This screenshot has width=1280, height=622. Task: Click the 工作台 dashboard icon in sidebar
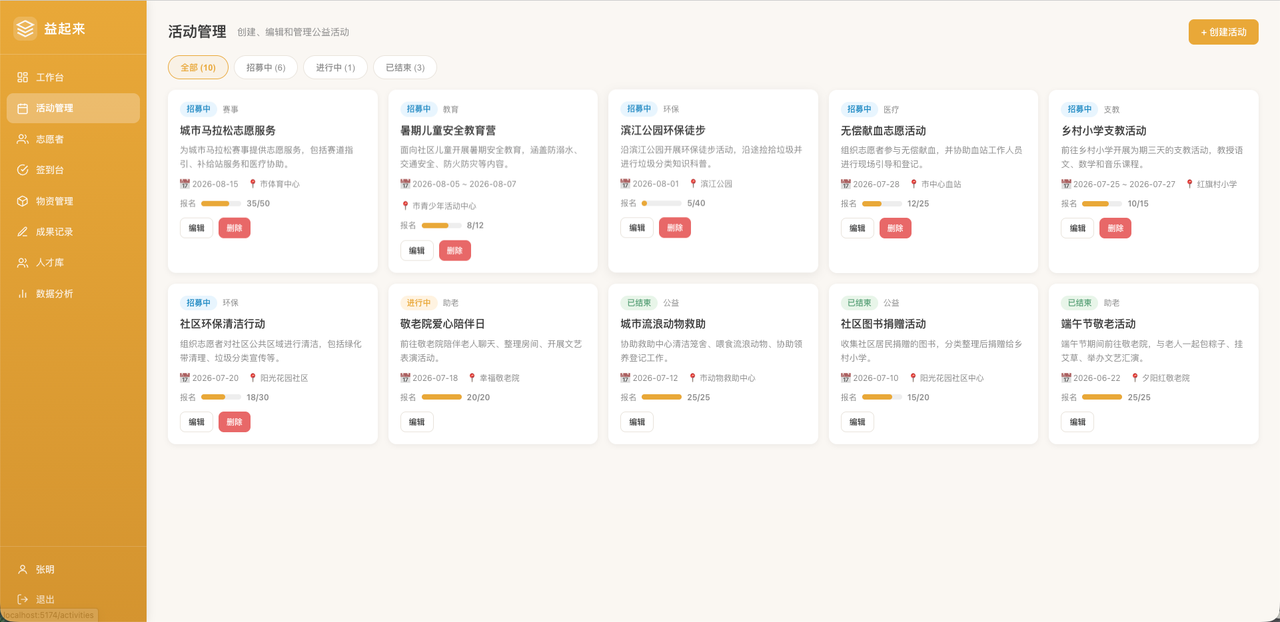coord(23,77)
